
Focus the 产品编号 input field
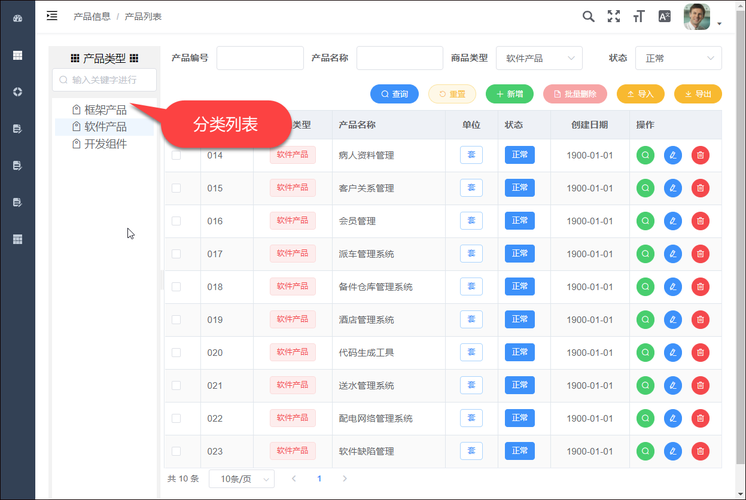point(260,58)
